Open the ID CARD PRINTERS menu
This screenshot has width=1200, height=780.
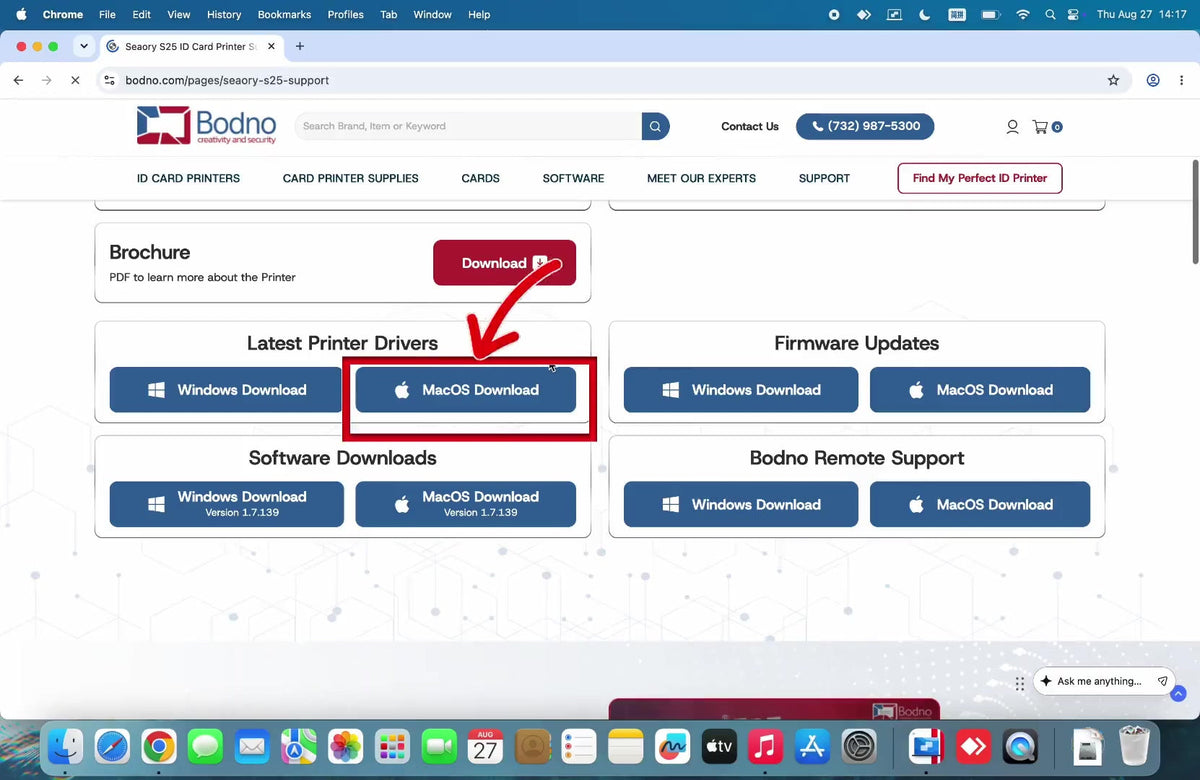click(x=188, y=178)
